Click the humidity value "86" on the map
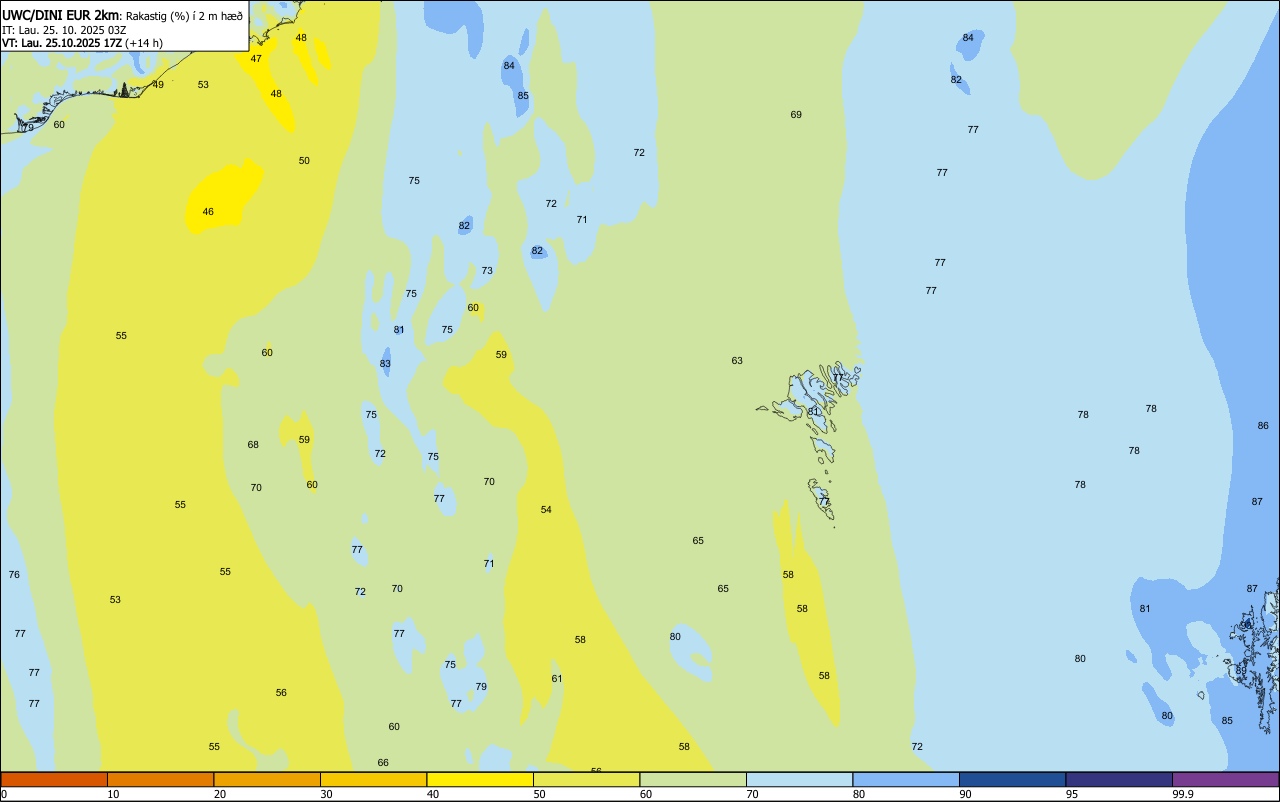Image resolution: width=1280 pixels, height=802 pixels. click(1263, 426)
